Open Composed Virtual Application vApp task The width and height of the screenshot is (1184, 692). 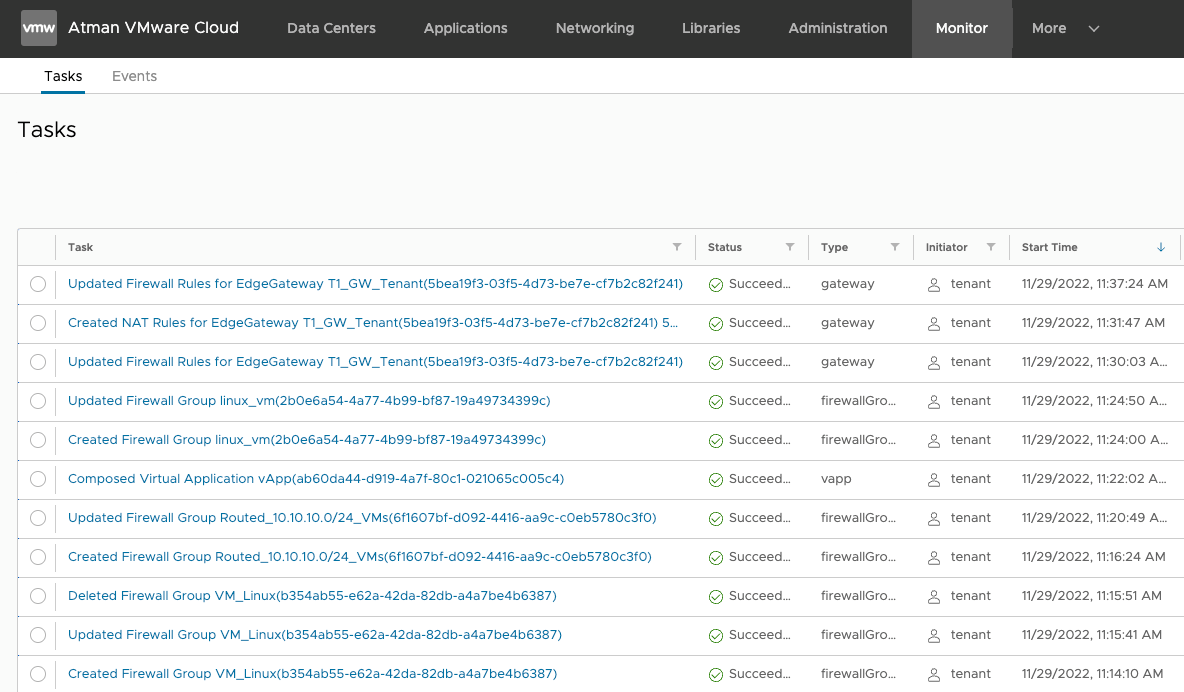[316, 479]
